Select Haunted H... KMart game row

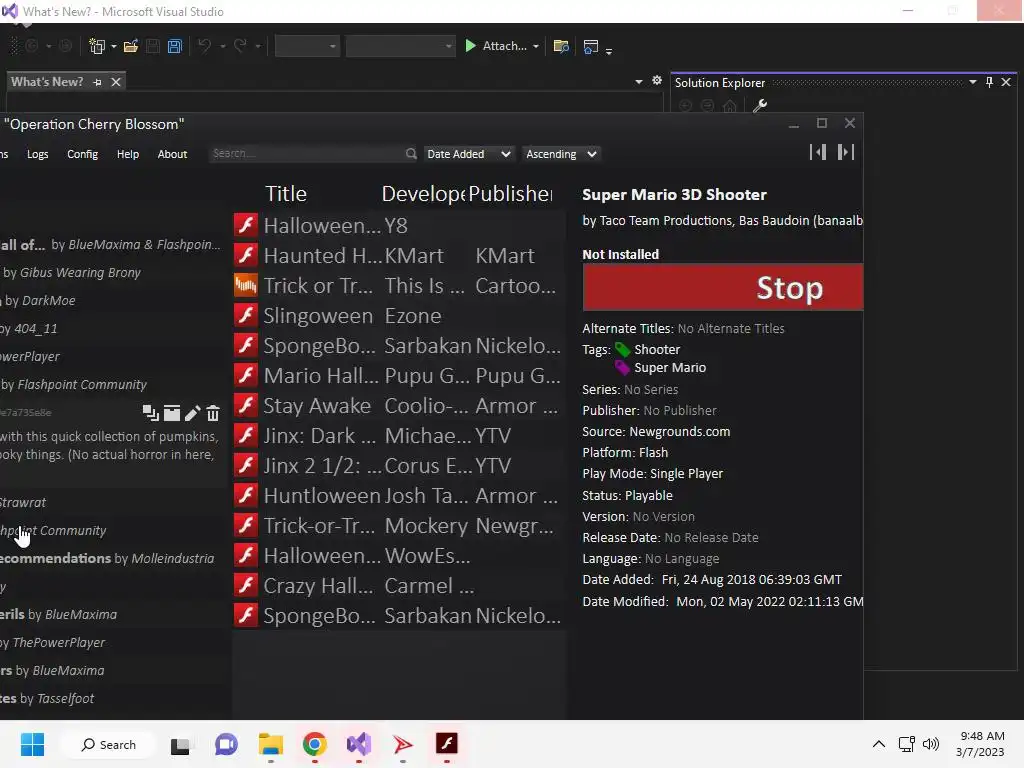399,255
